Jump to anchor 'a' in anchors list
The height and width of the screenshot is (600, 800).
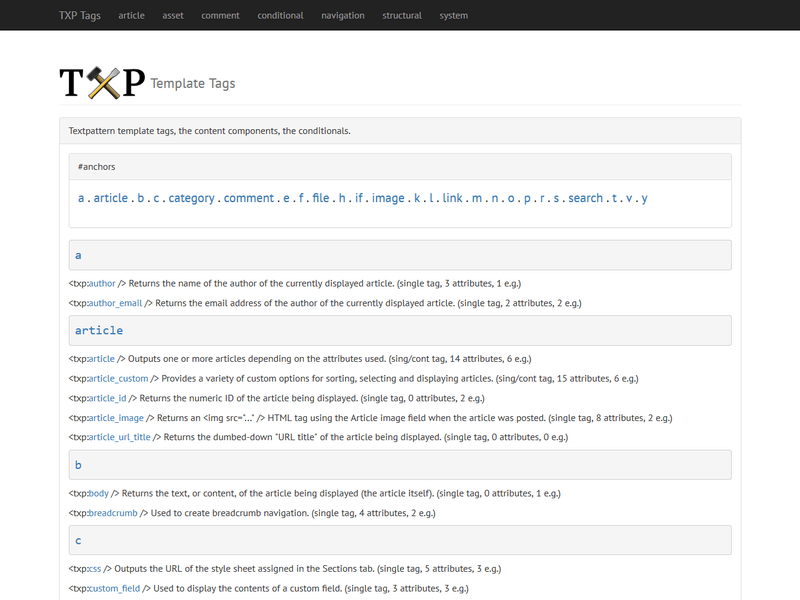pyautogui.click(x=81, y=198)
